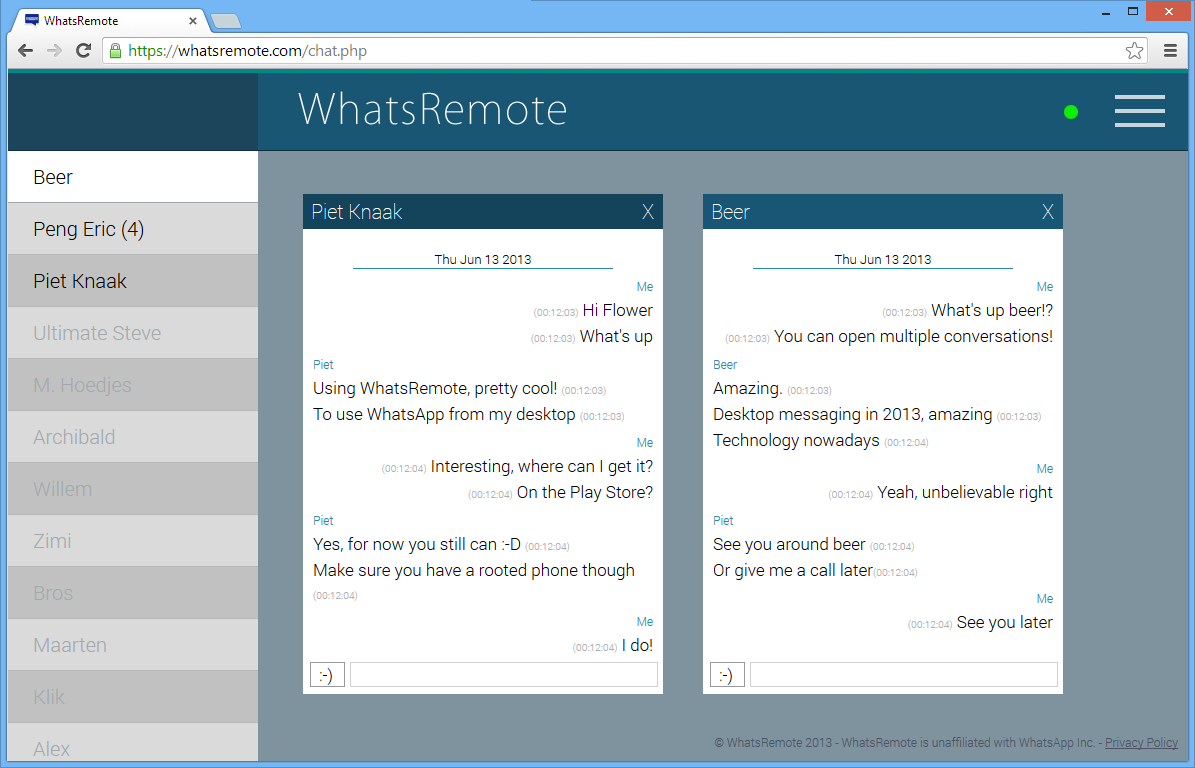
Task: Open Alex contact
Action: pos(133,743)
